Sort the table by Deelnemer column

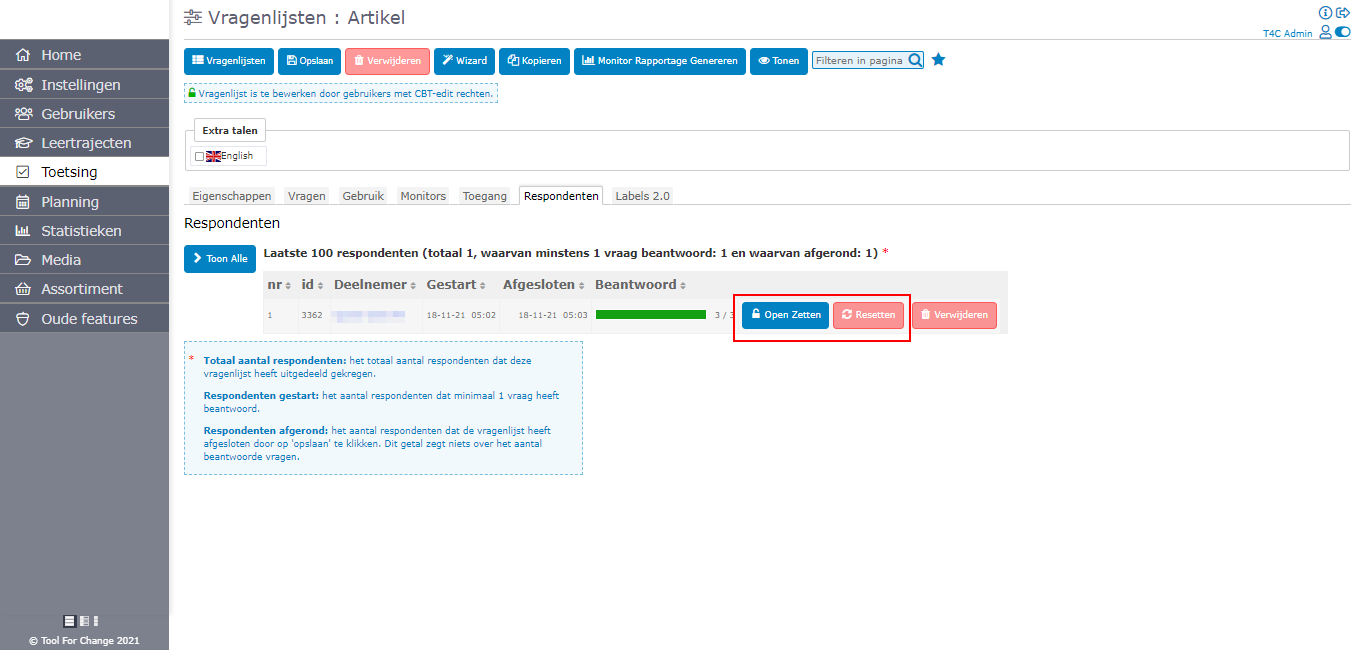pyautogui.click(x=369, y=285)
